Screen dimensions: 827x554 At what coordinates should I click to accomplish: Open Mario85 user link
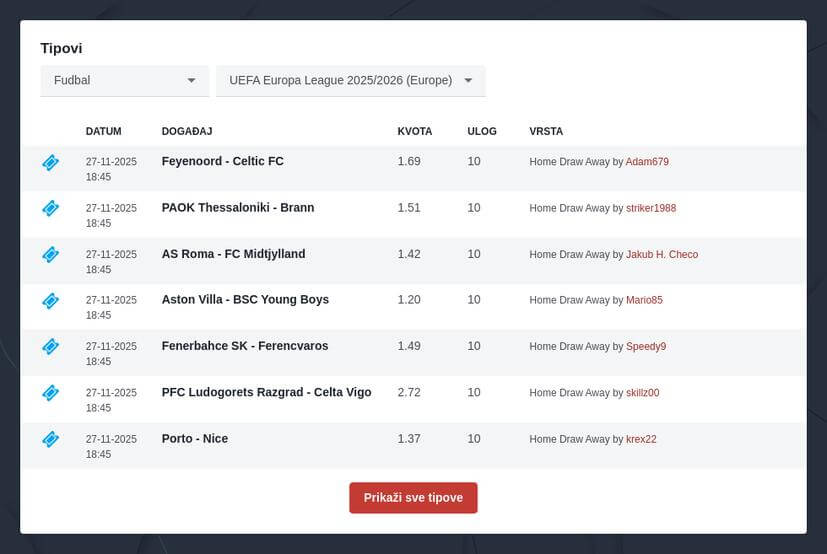click(644, 300)
